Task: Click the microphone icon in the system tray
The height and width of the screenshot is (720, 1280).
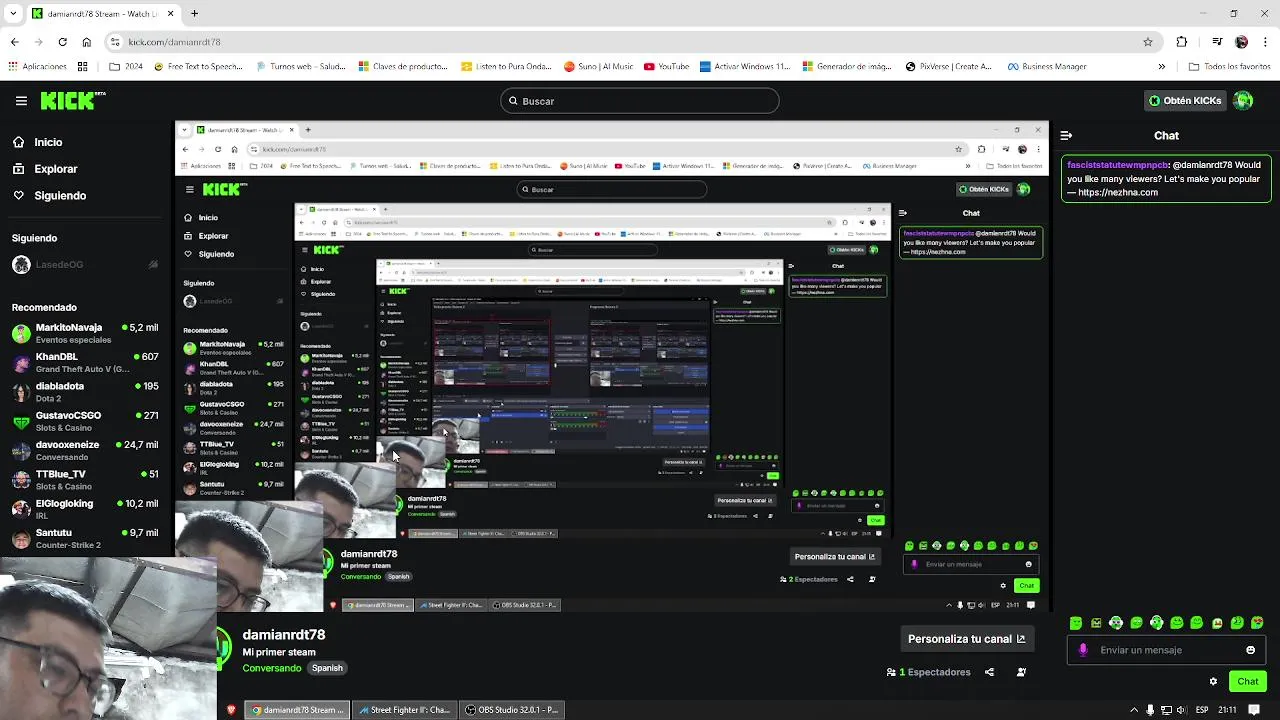Action: pyautogui.click(x=1150, y=710)
